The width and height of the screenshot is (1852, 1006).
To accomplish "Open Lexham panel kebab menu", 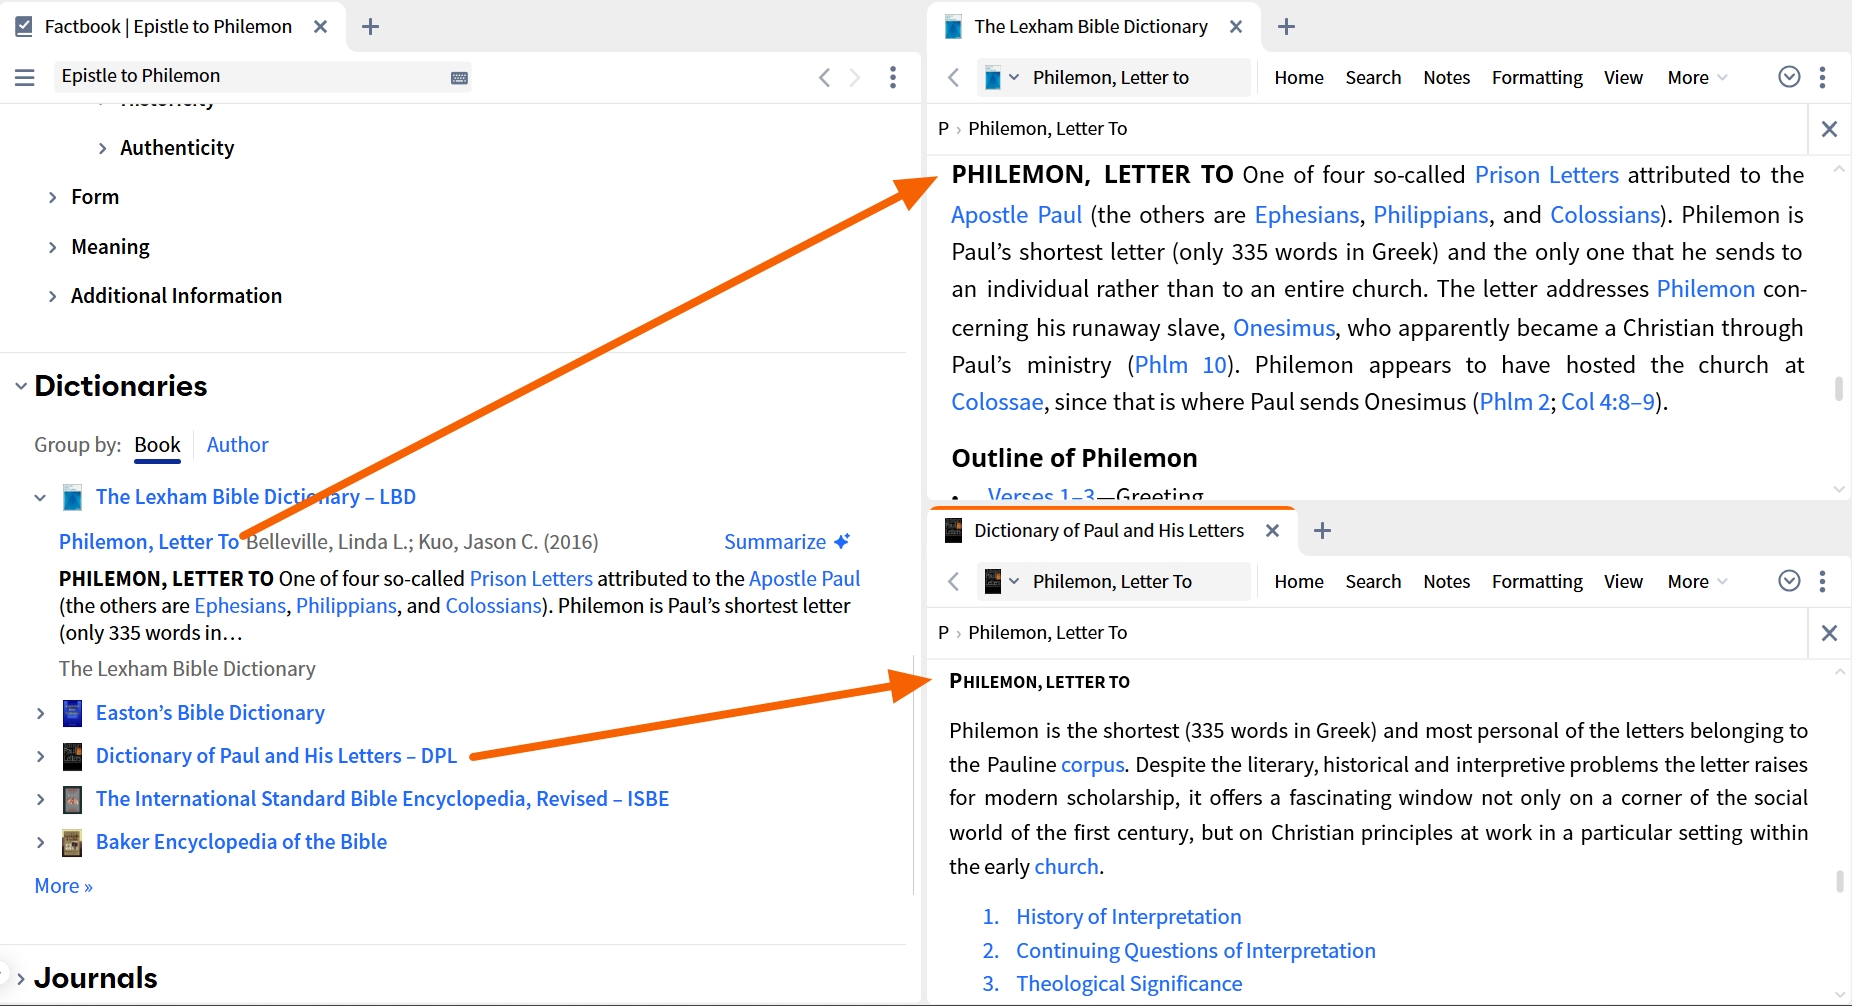I will [x=1823, y=77].
